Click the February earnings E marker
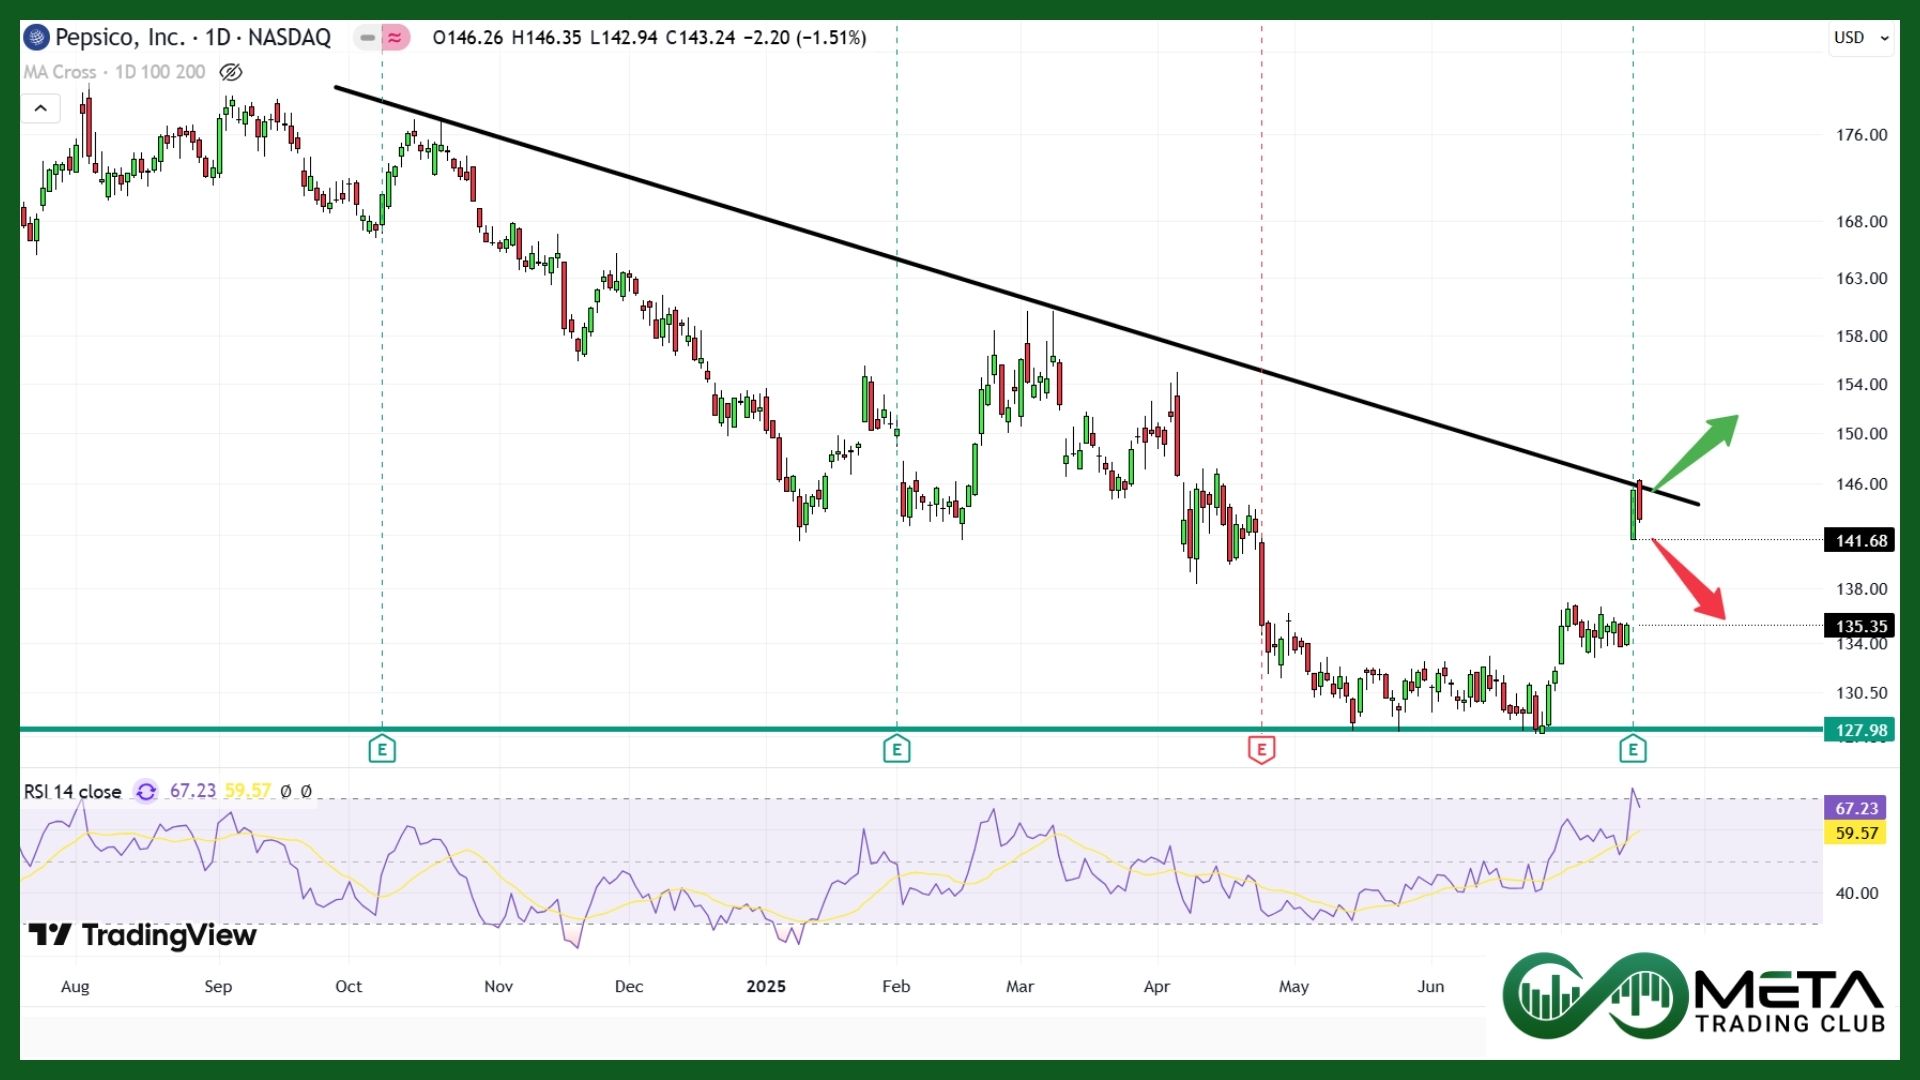1920x1080 pixels. (x=897, y=749)
